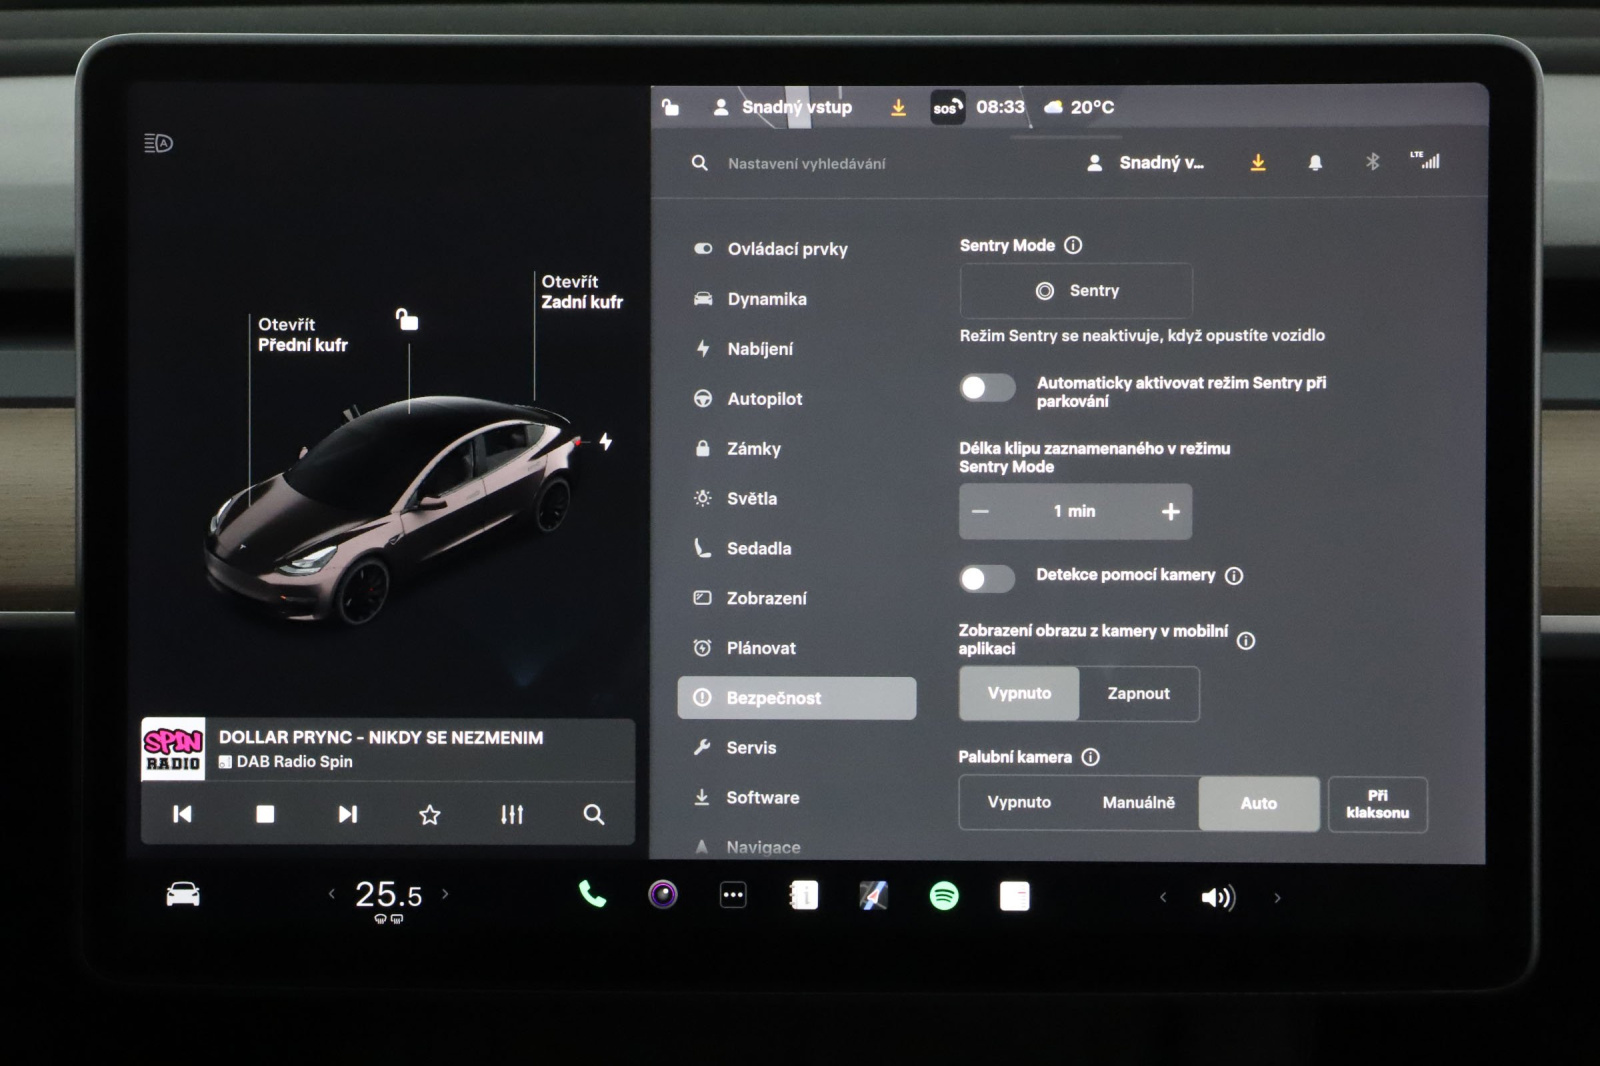Viewport: 1600px width, 1066px height.
Task: Open the all apps menu
Action: (733, 896)
